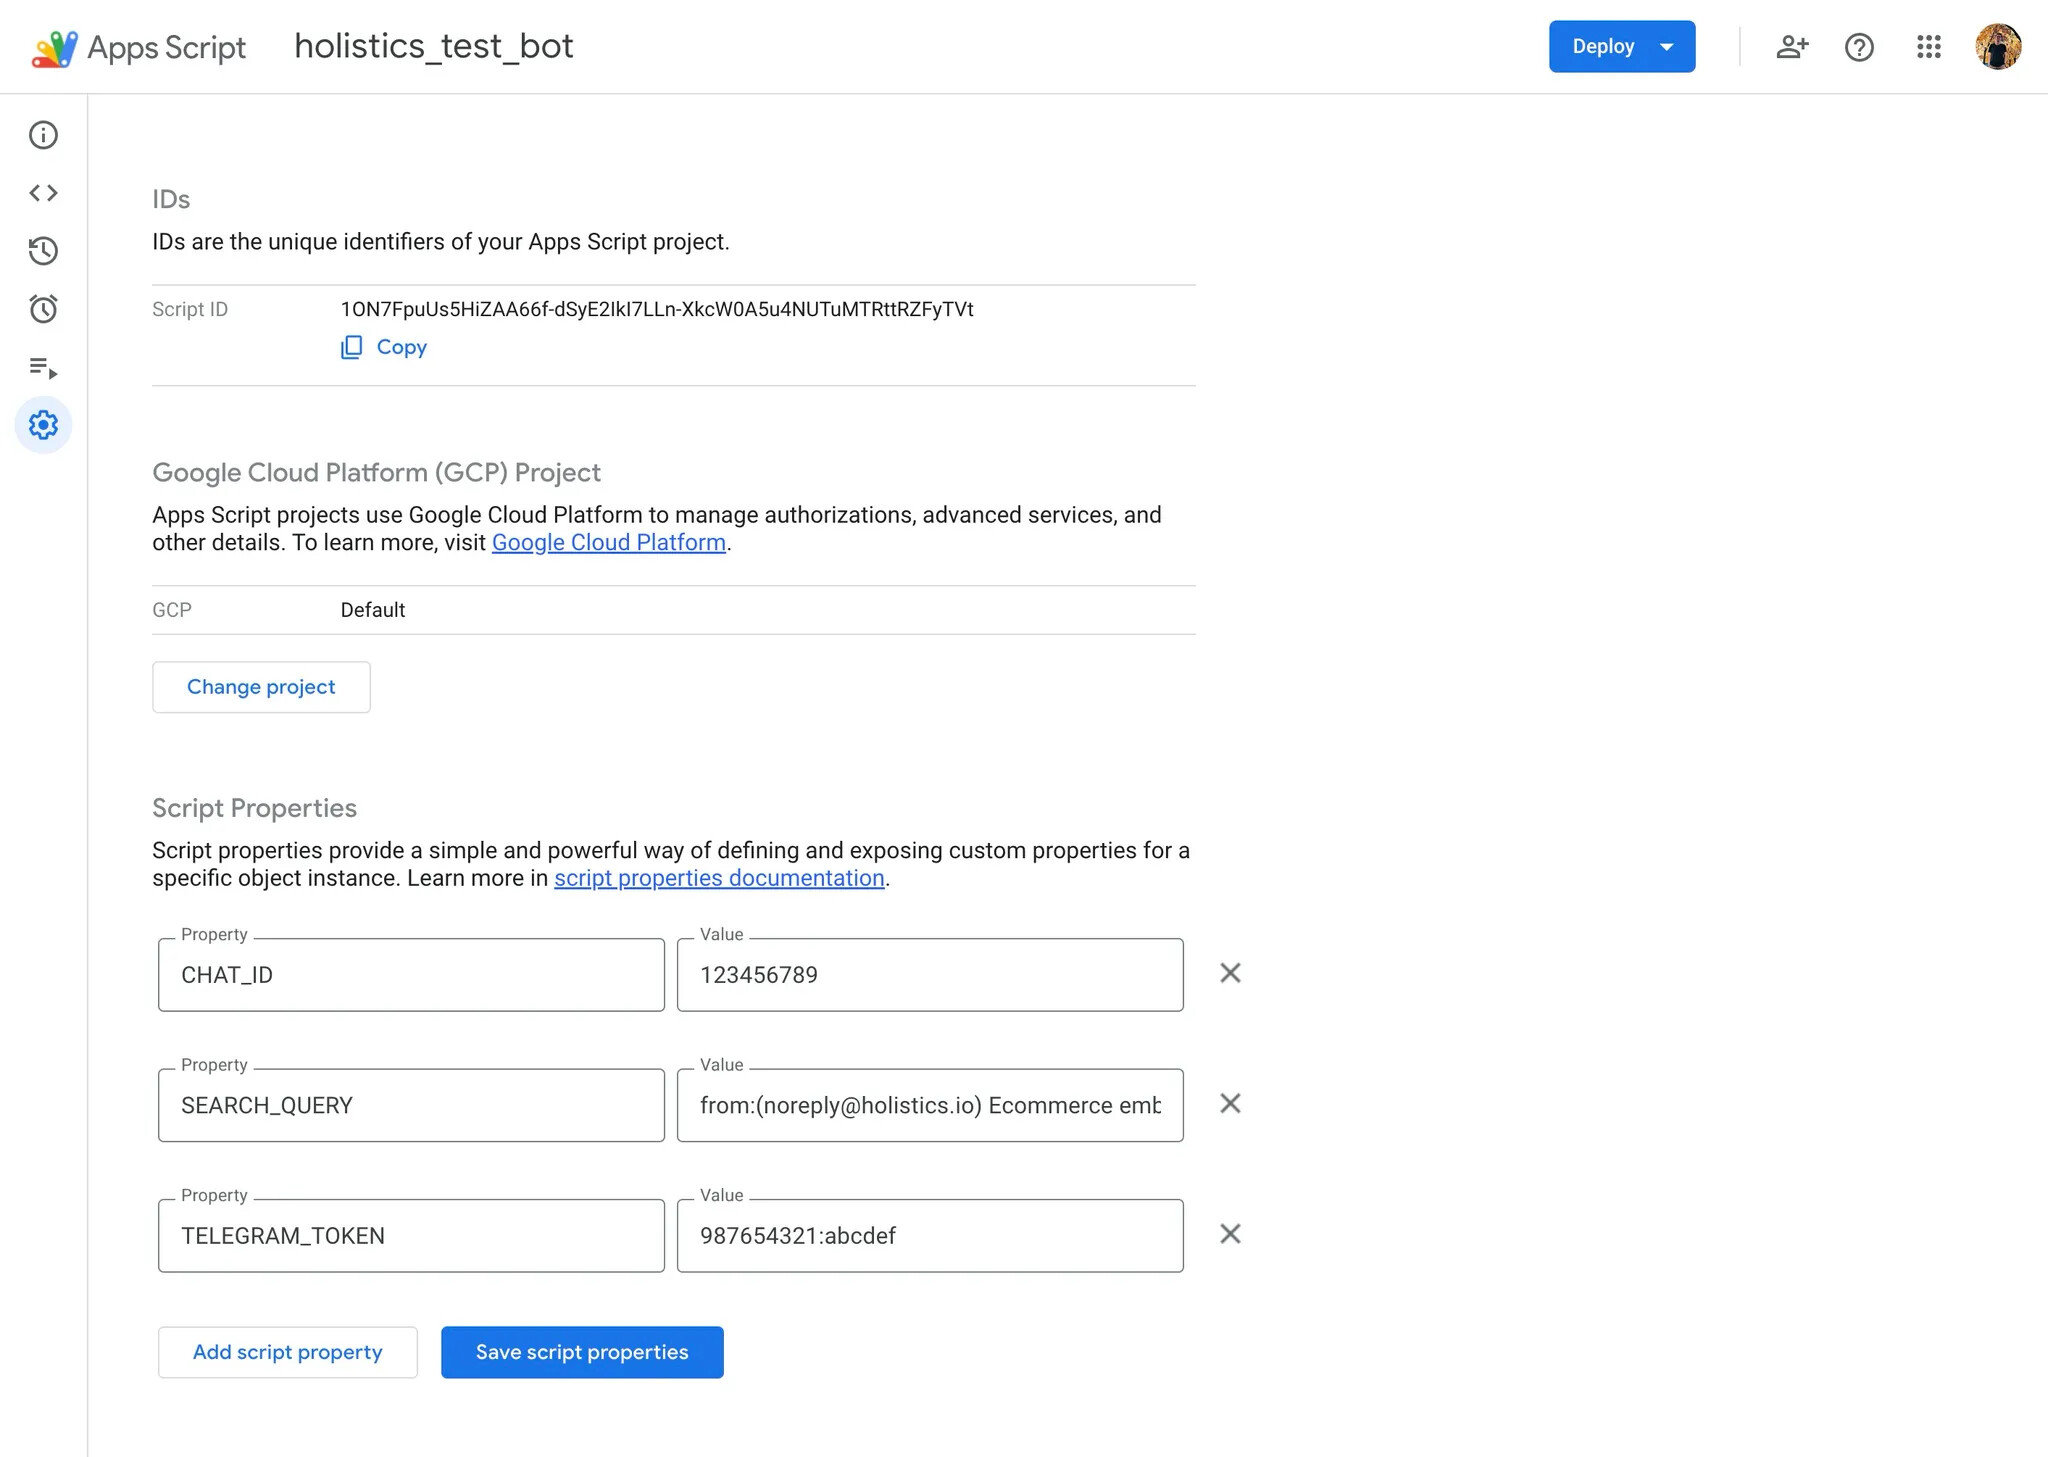Focus the TELEGRAM_TOKEN value field
Screen dimensions: 2048x1457
[x=929, y=1236]
